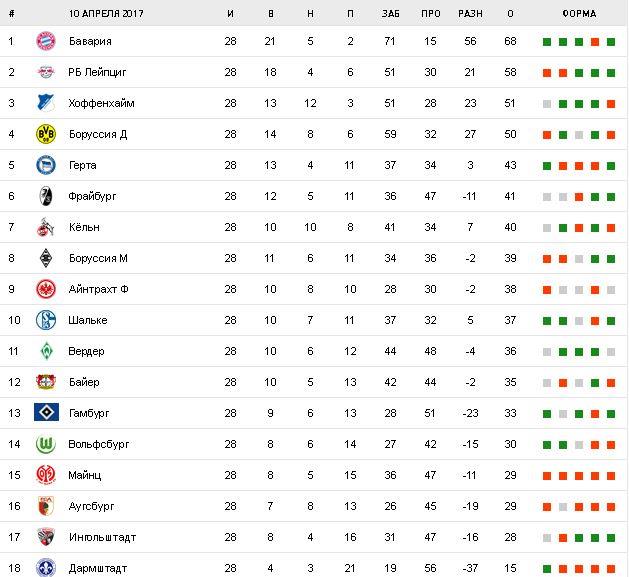
Task: Click the Хоффенхайм club crest
Action: 45,103
